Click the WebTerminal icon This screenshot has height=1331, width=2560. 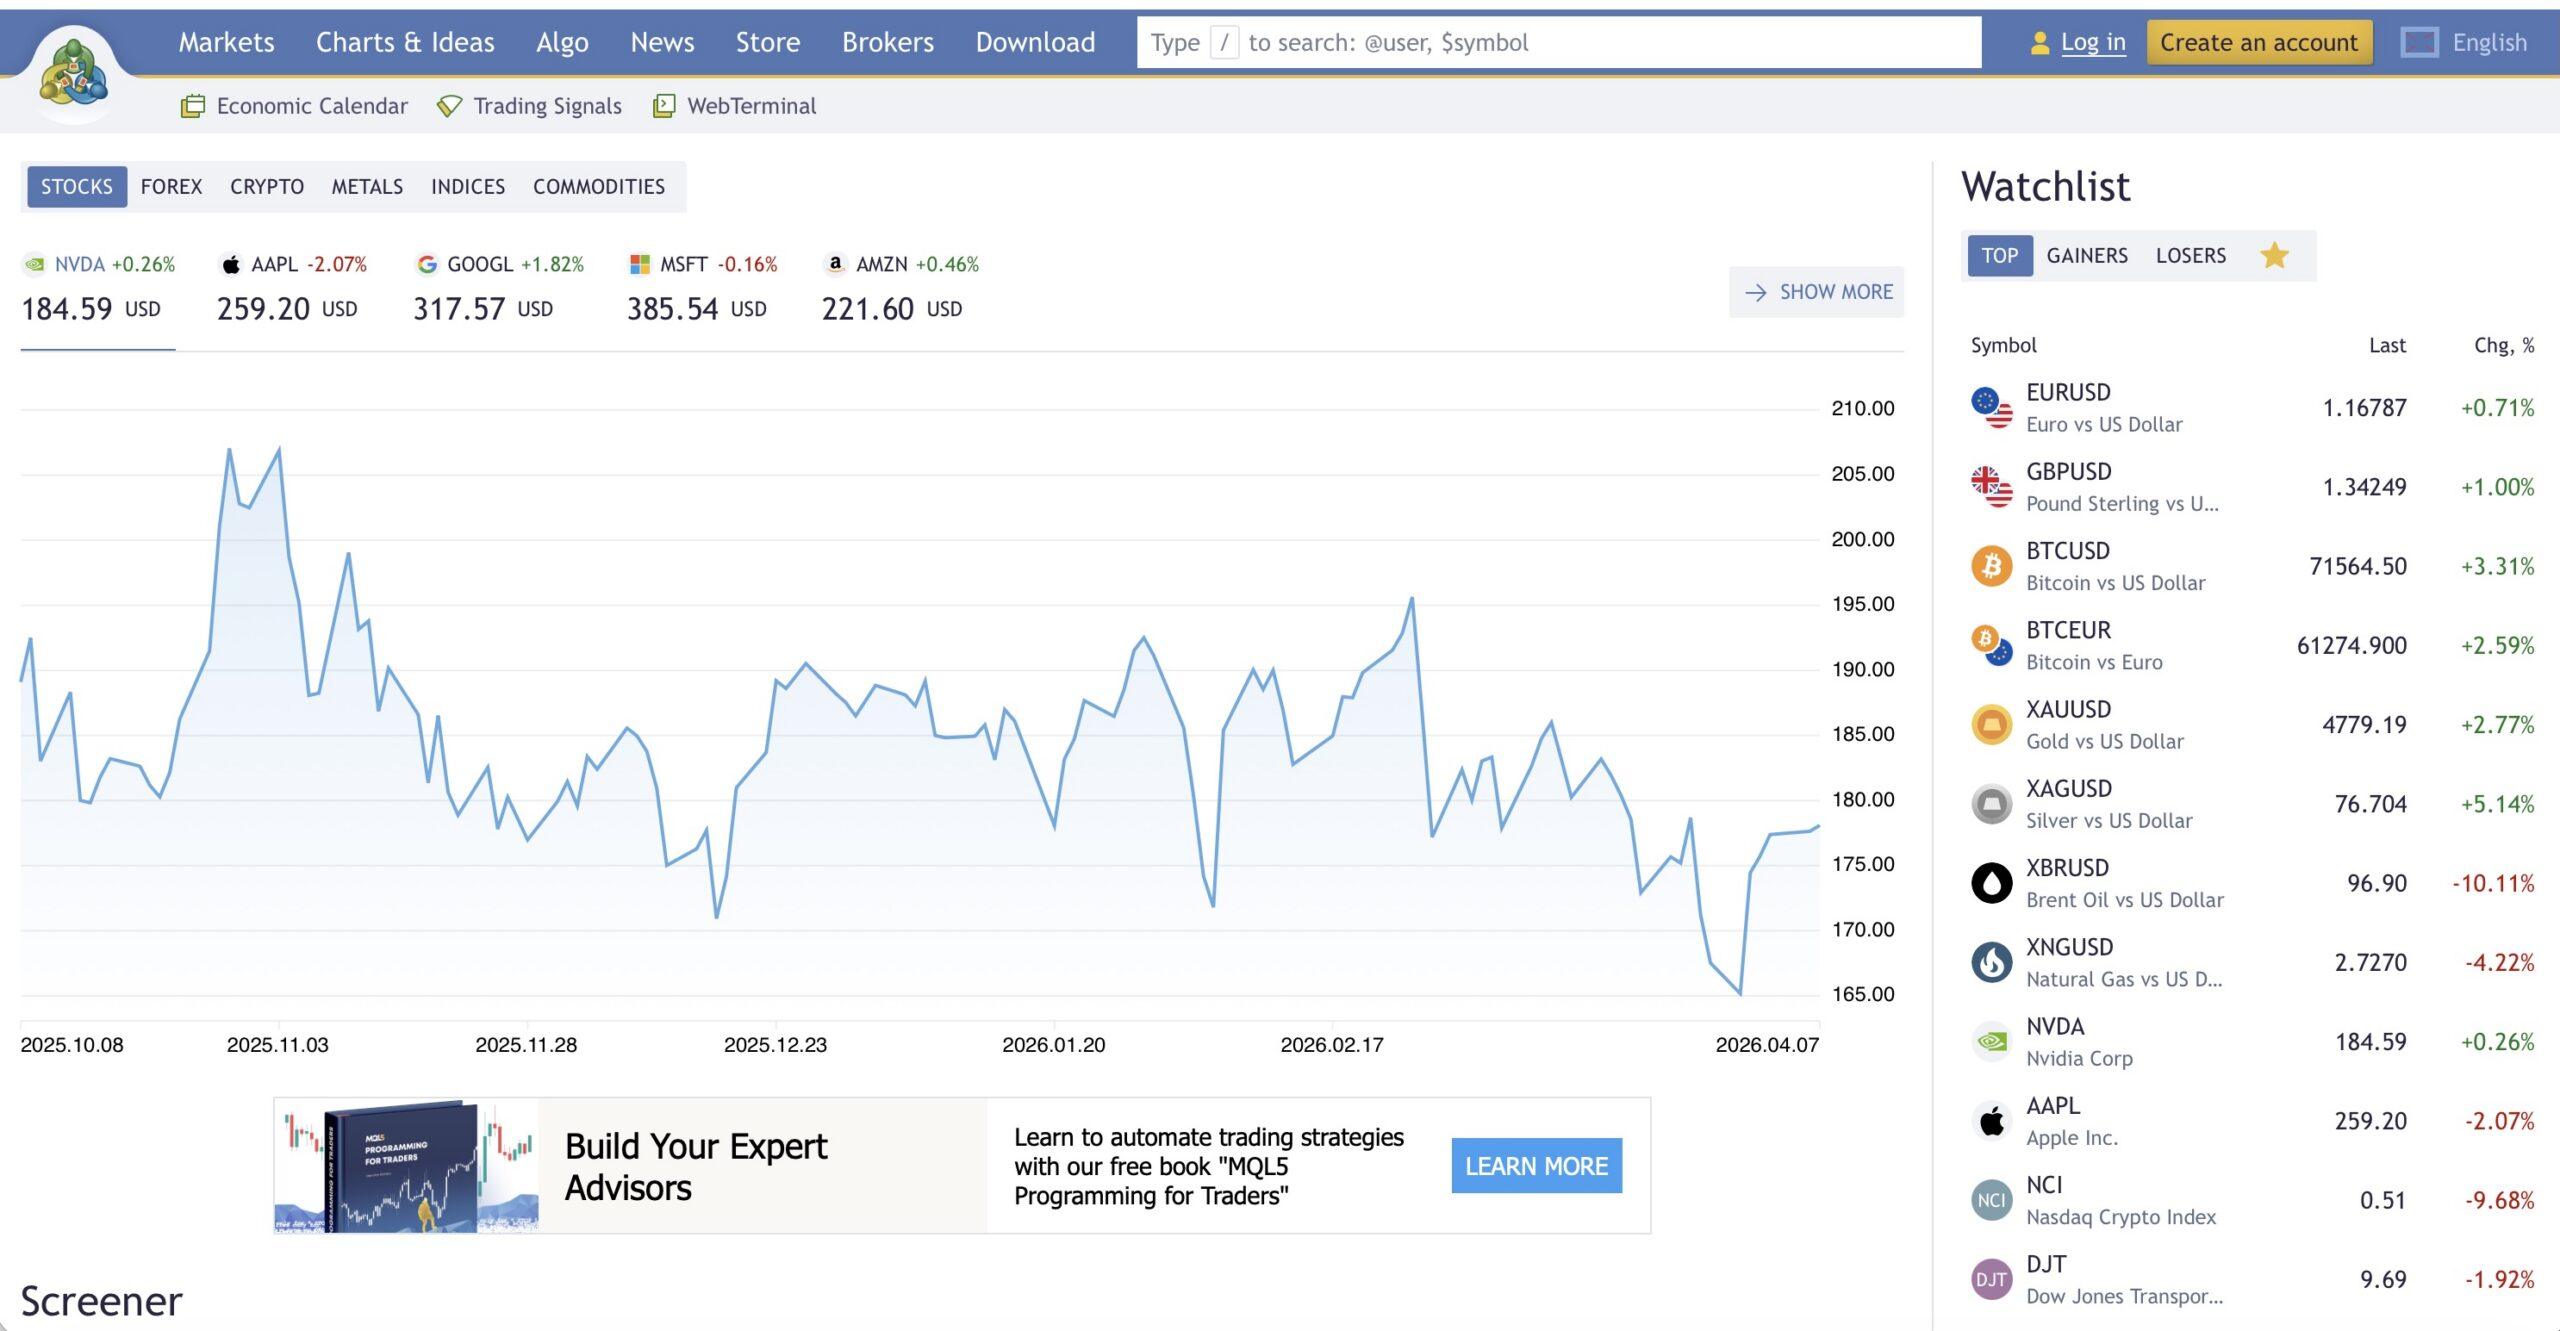[x=663, y=106]
